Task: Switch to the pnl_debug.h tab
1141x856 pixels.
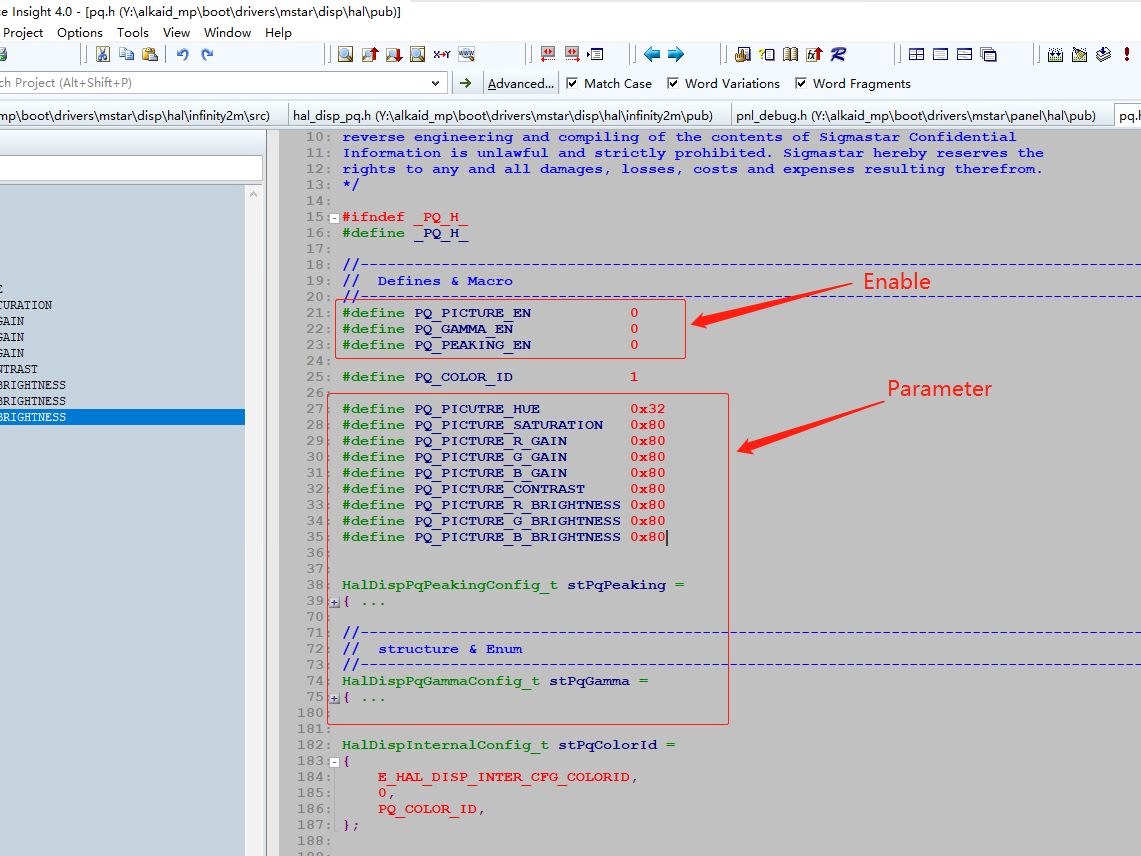Action: click(915, 115)
